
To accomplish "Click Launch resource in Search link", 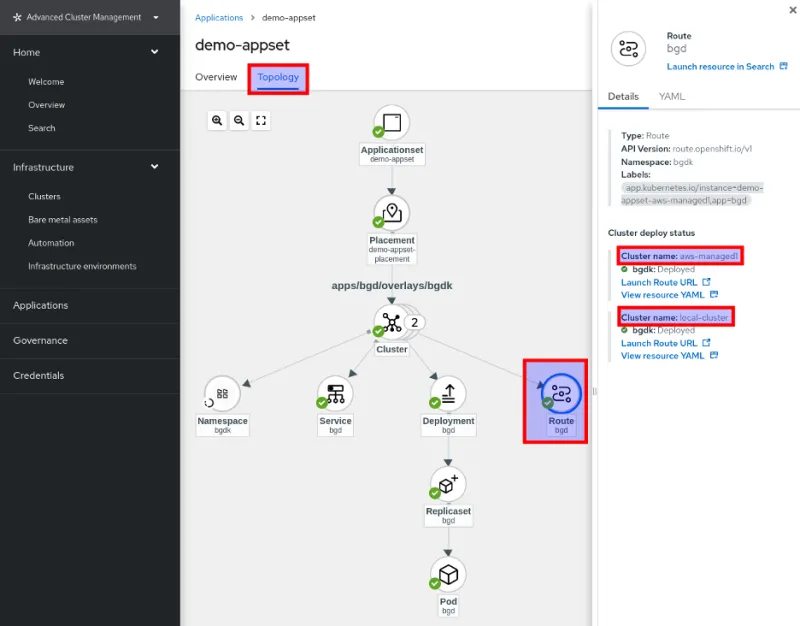I will click(720, 66).
